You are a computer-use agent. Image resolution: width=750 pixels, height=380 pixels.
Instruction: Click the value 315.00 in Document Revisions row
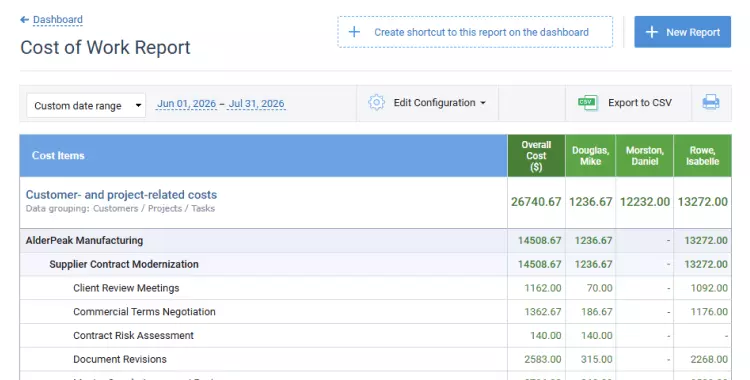pyautogui.click(x=596, y=359)
